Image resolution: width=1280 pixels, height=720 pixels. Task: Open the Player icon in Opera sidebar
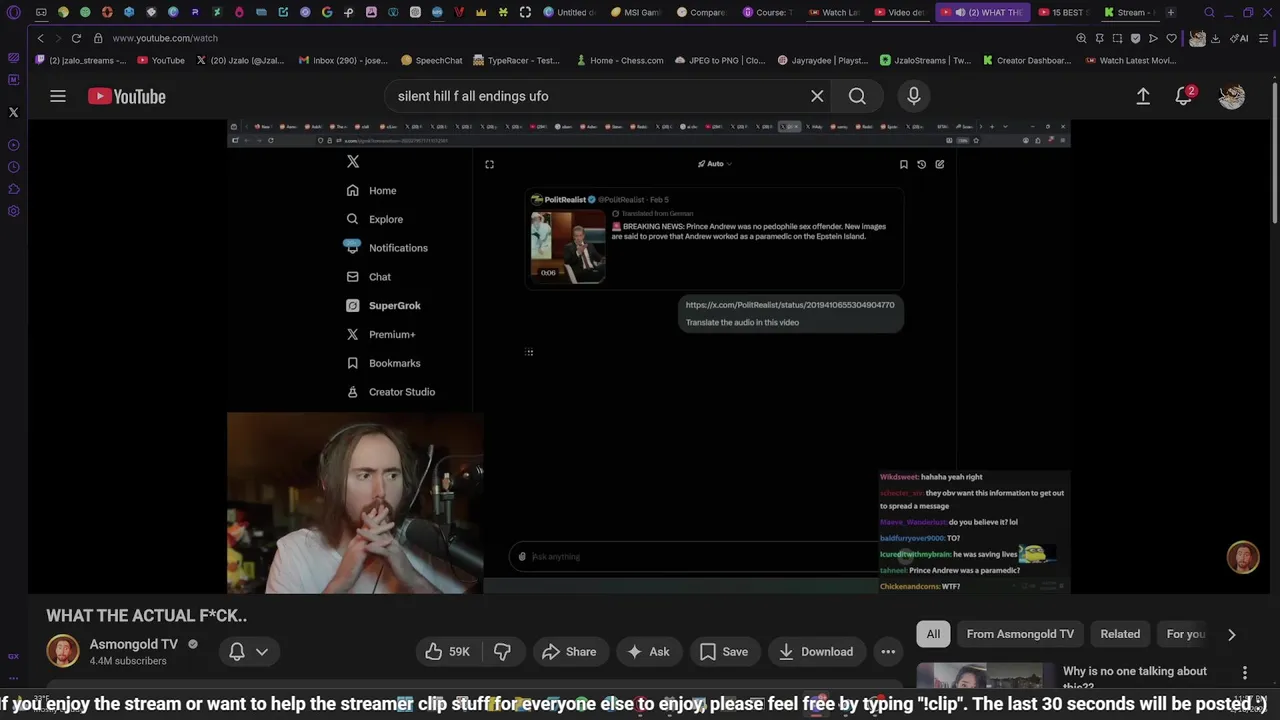pos(13,145)
